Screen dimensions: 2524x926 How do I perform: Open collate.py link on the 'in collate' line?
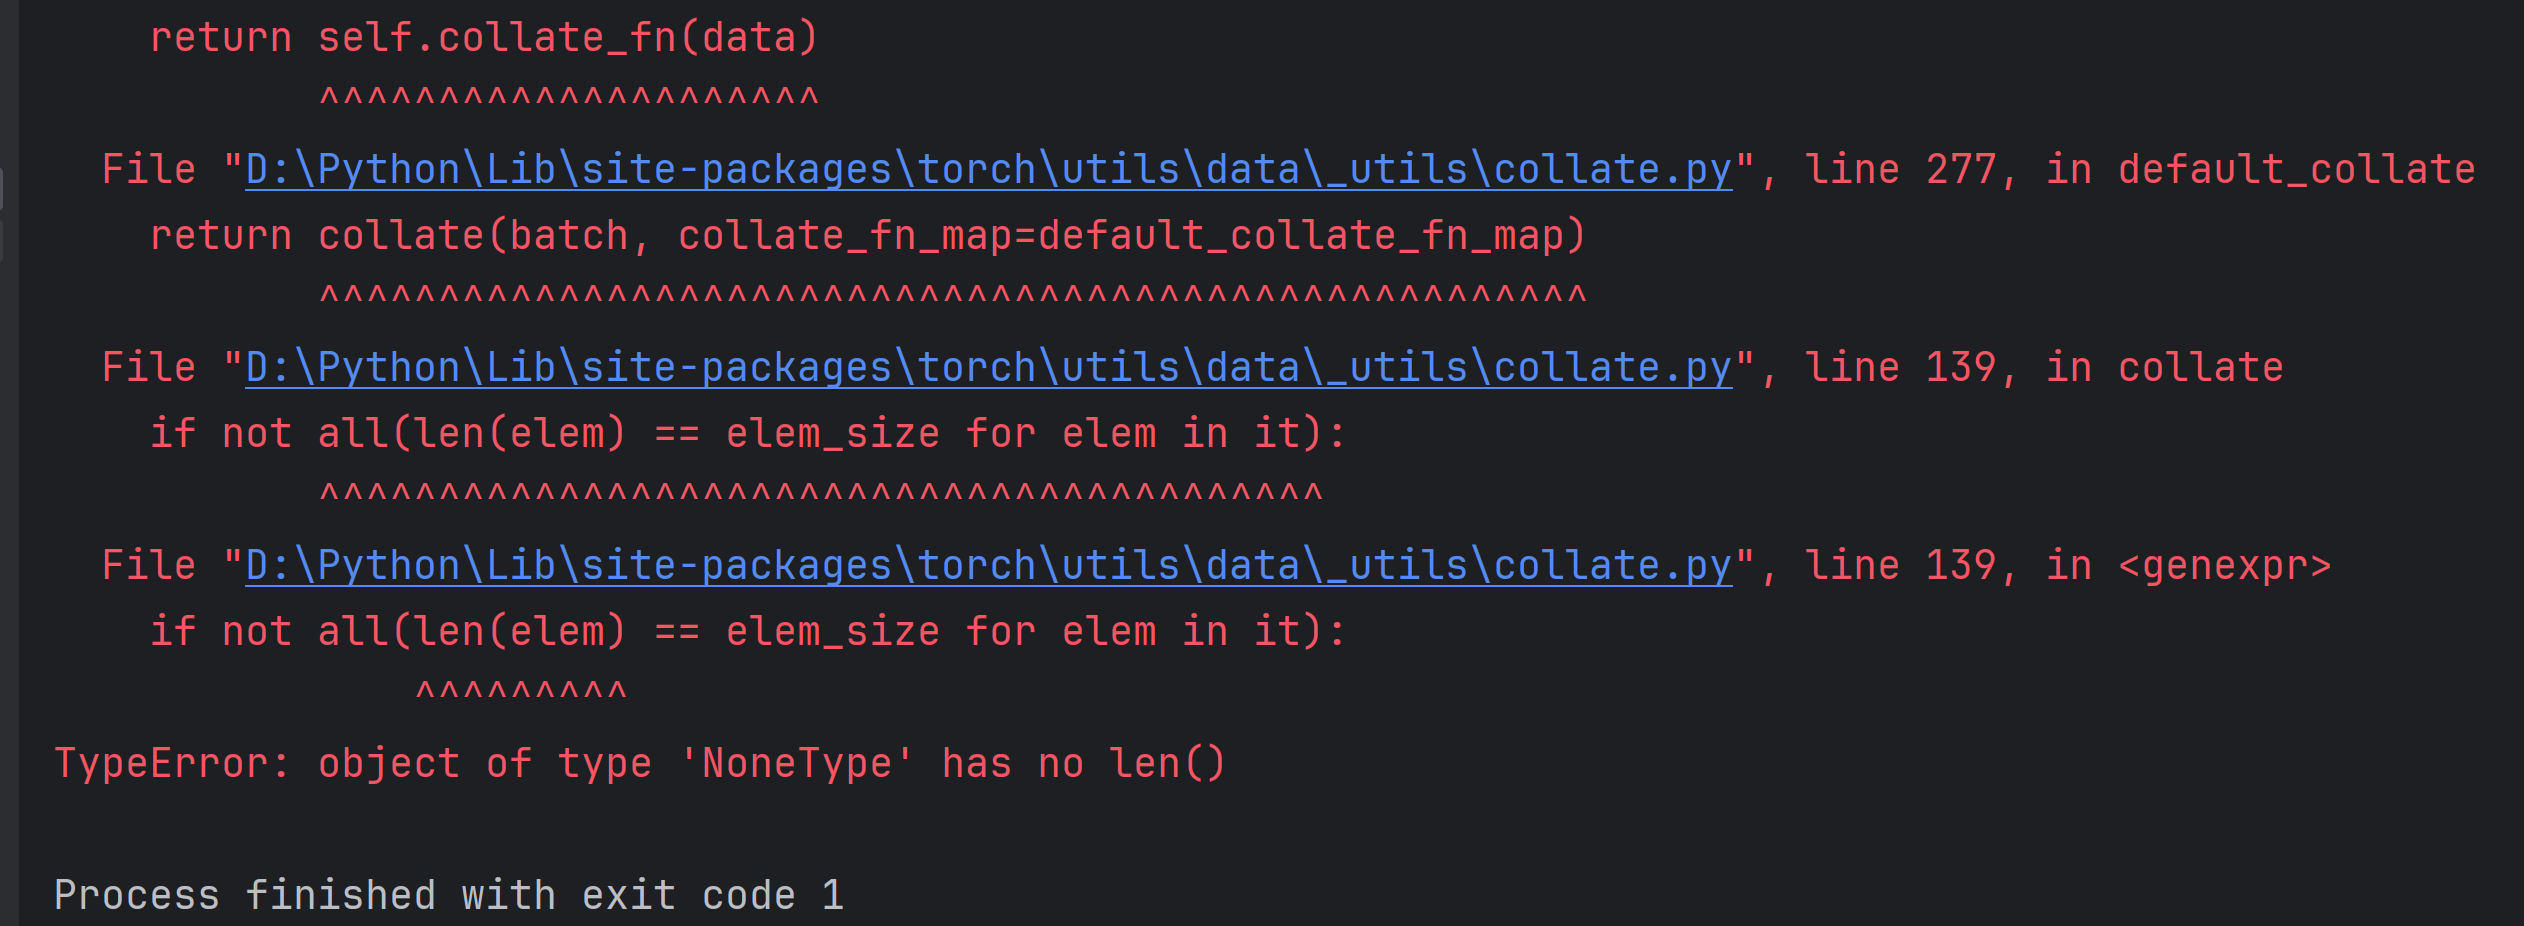click(988, 367)
